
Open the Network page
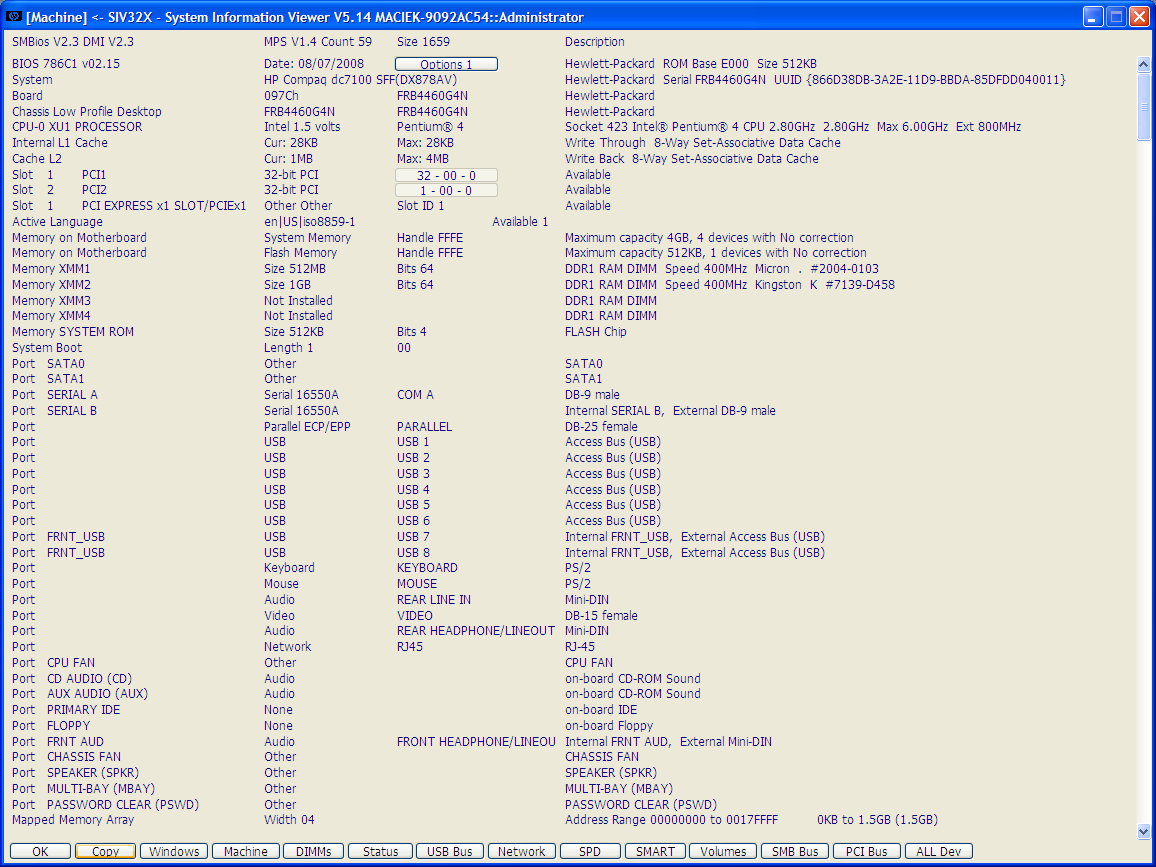[521, 852]
